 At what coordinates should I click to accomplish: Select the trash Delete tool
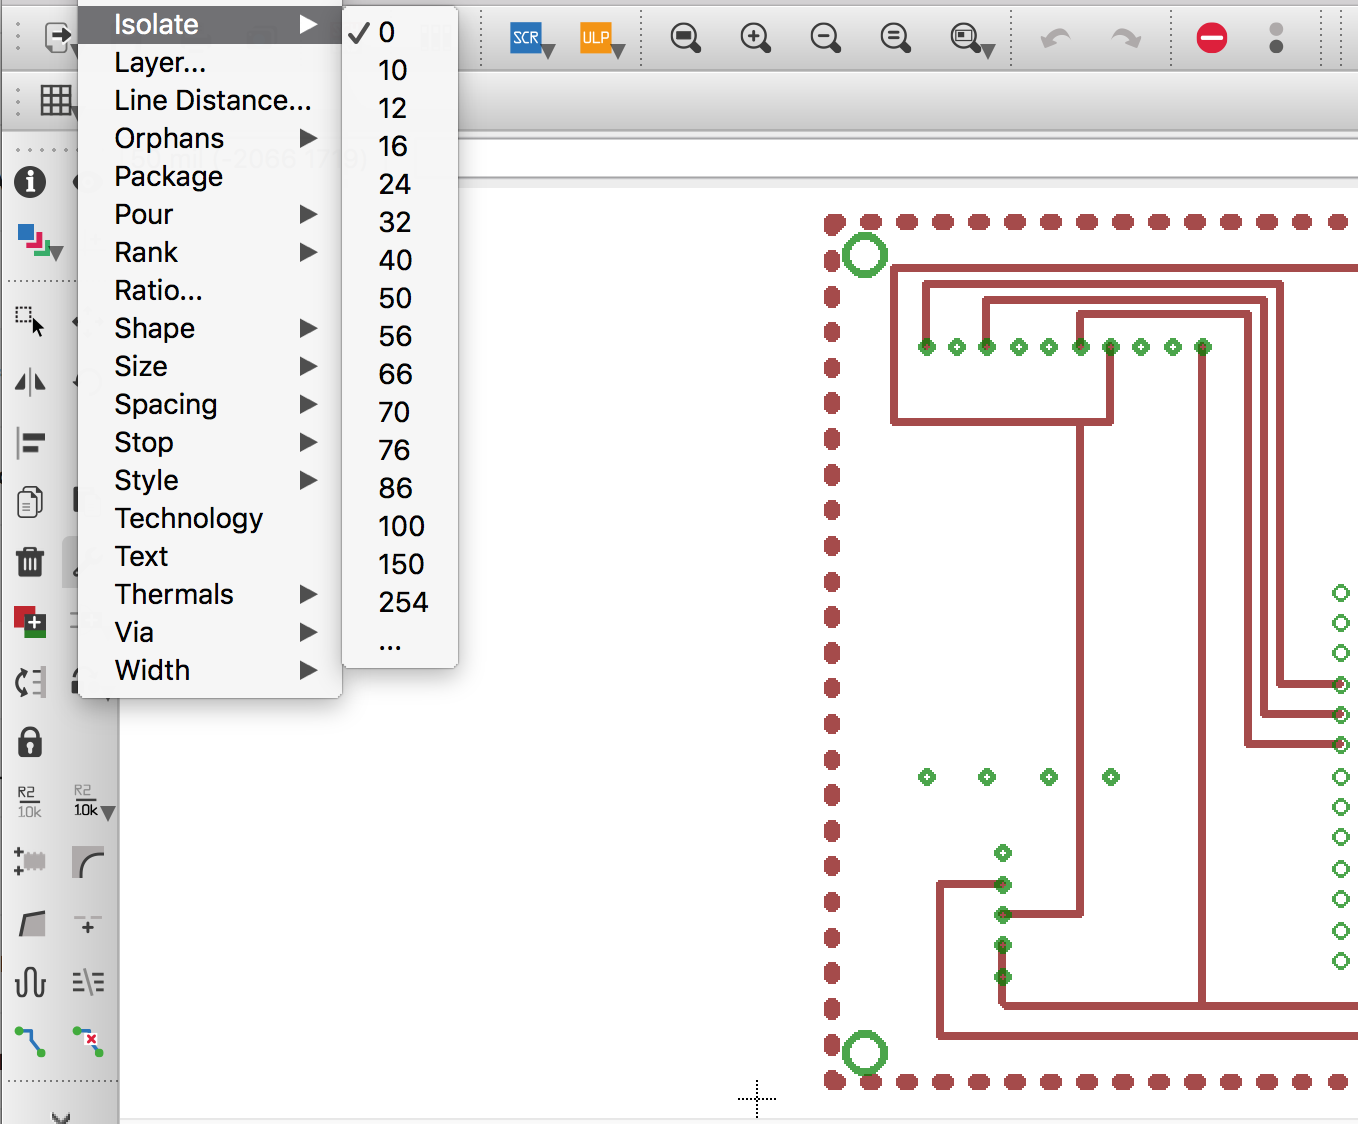tap(30, 562)
